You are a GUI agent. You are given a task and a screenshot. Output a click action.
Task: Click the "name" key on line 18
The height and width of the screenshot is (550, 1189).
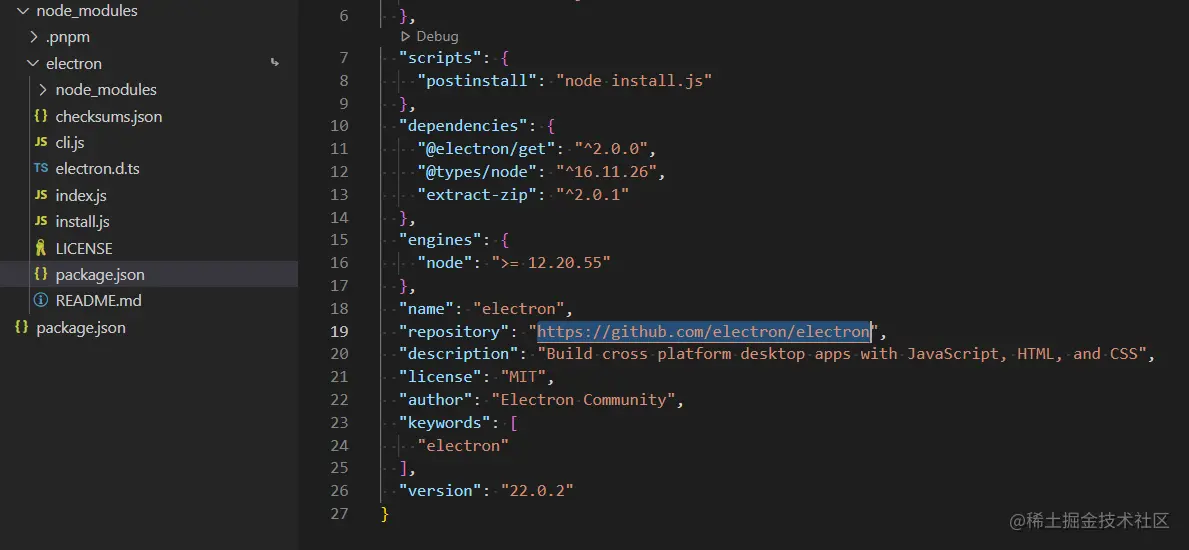click(x=427, y=309)
